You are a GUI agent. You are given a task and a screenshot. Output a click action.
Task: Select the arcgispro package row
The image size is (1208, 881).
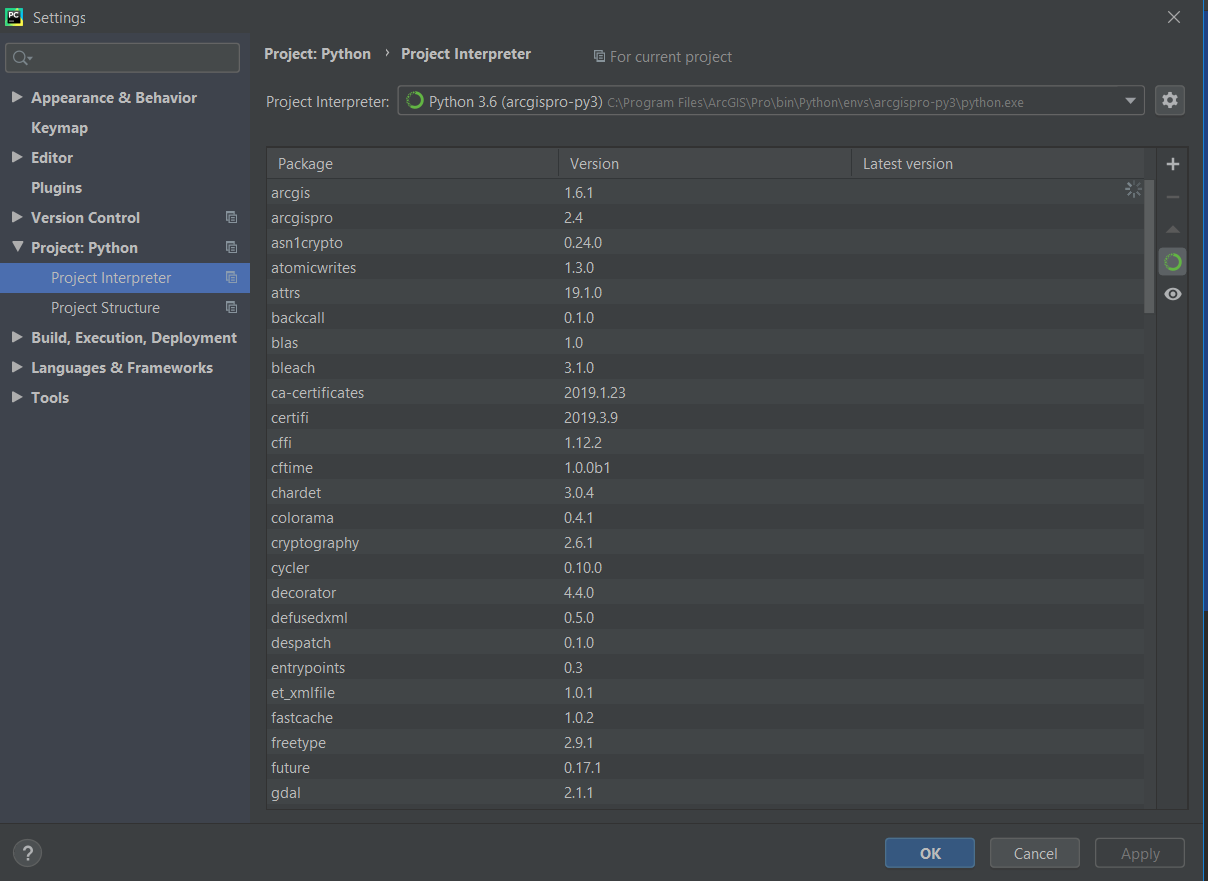705,217
